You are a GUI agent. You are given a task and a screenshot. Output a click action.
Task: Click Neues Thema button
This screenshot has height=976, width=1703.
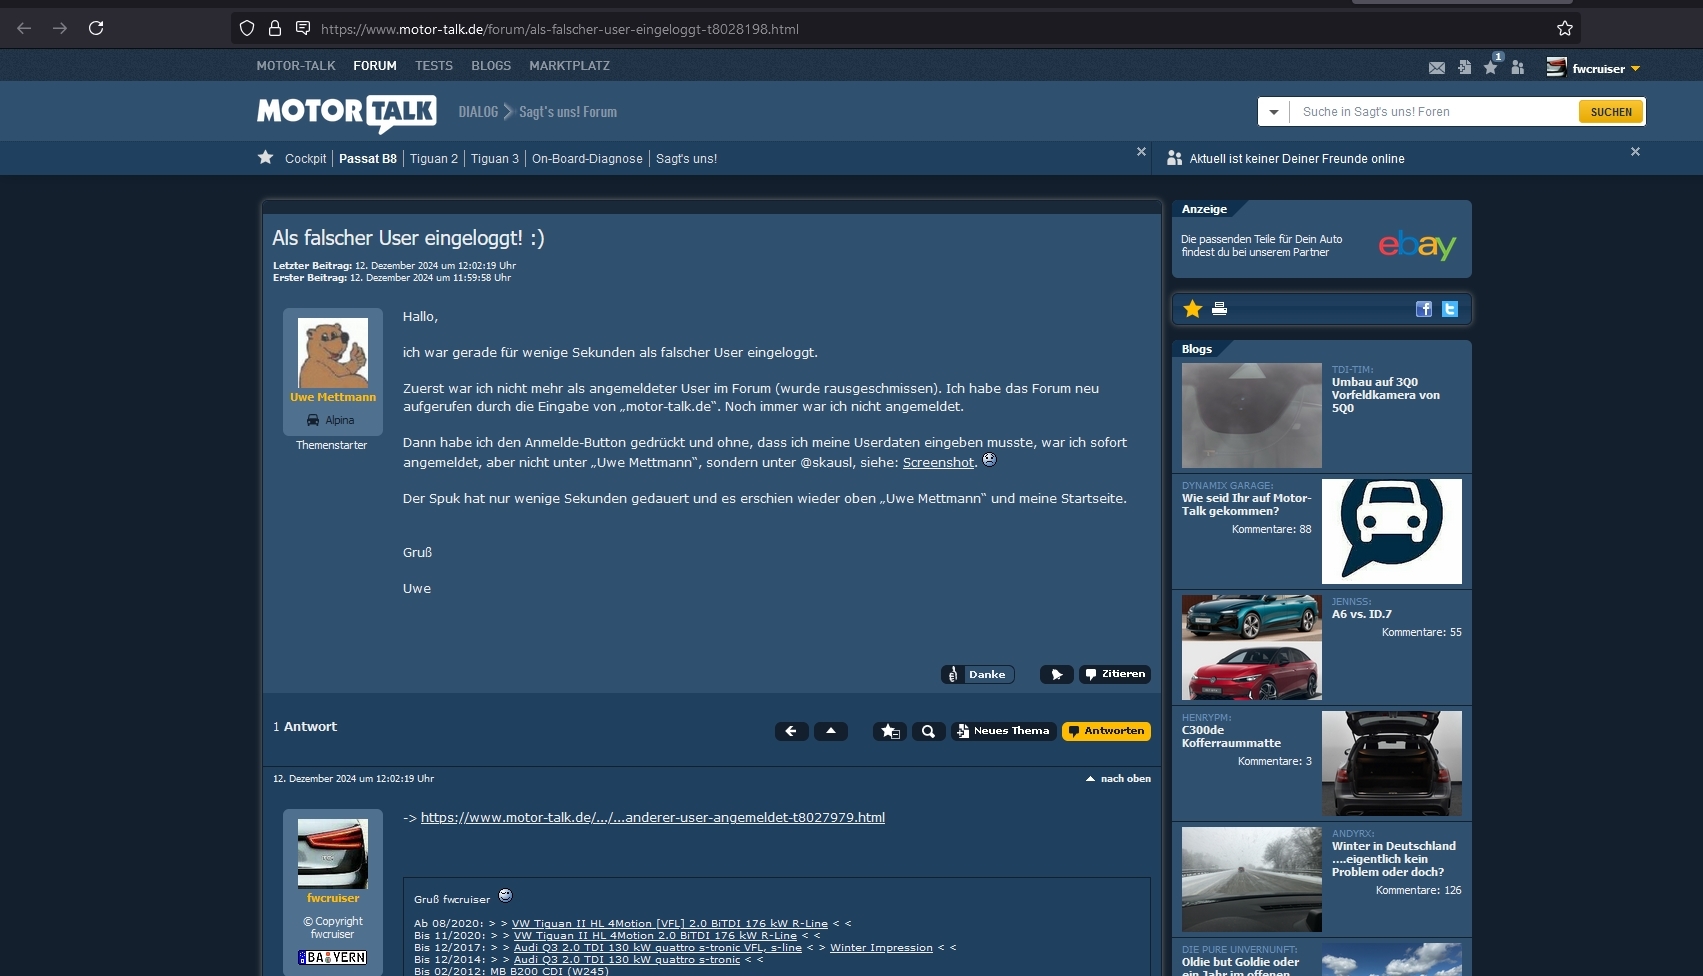coord(1003,731)
